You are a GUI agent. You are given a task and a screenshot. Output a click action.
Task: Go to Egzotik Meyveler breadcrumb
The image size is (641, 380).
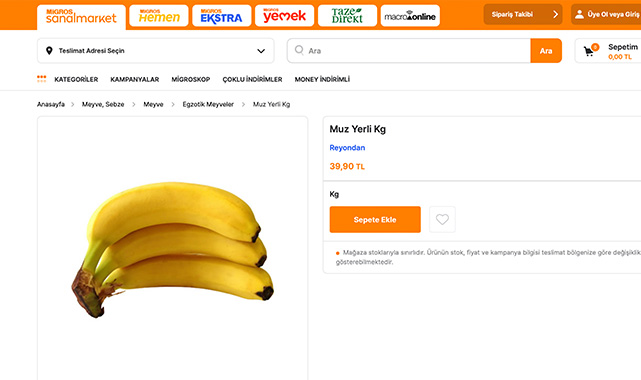[208, 104]
